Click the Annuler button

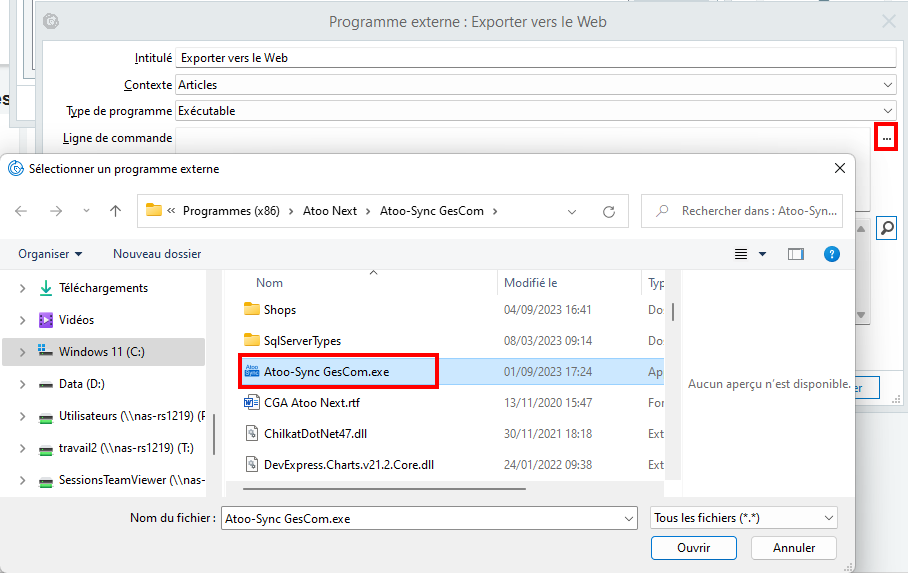click(793, 548)
